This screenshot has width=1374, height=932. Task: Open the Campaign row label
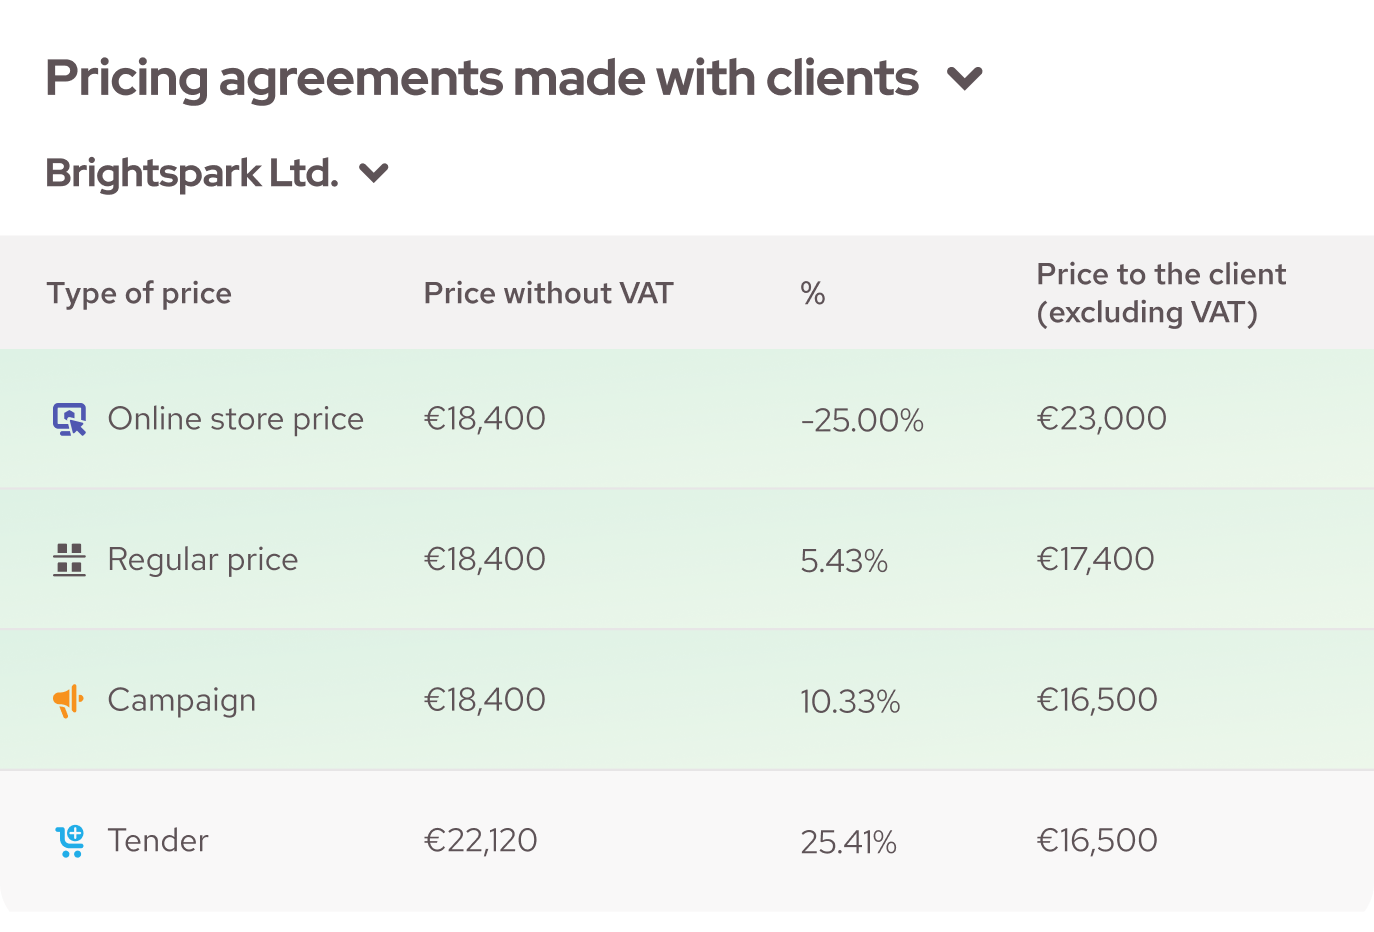181,701
